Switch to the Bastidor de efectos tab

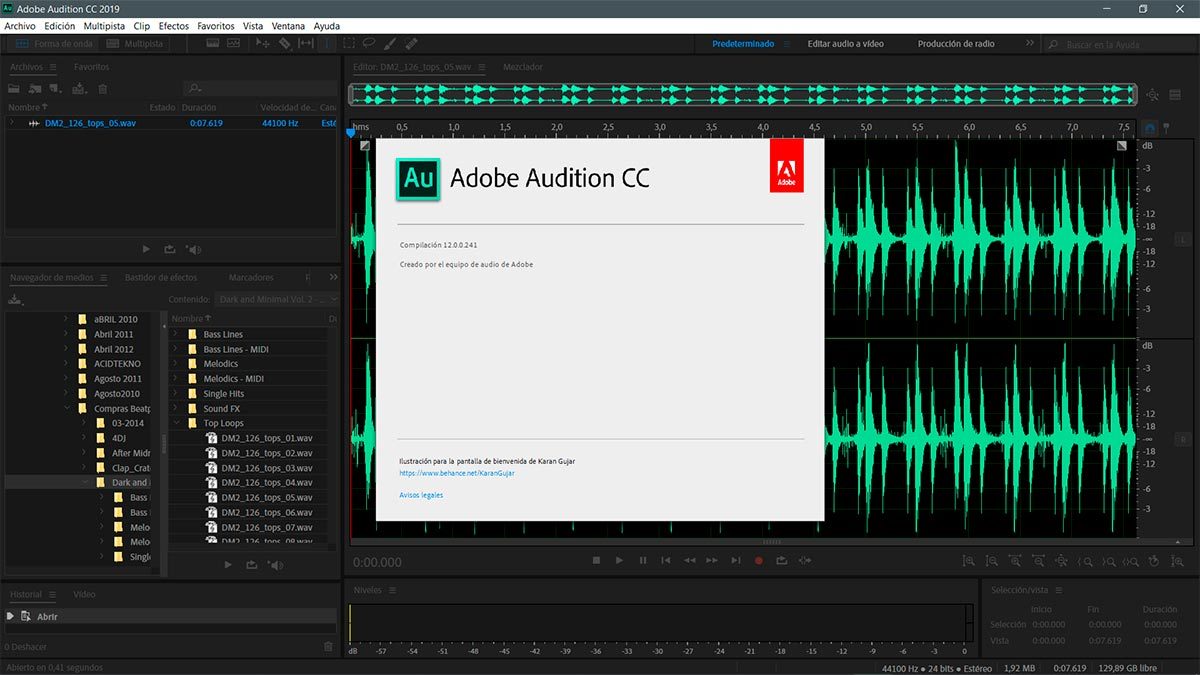161,277
